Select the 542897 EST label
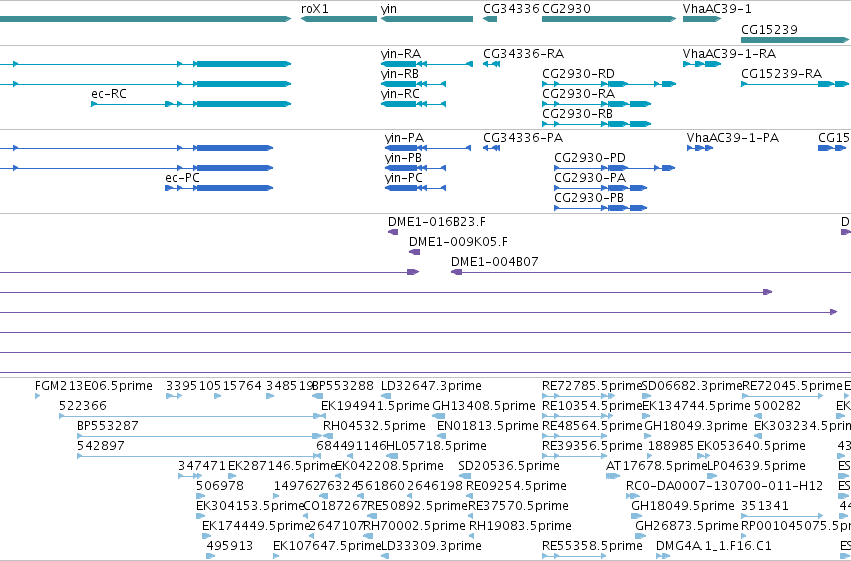This screenshot has height=561, width=851. coord(101,446)
